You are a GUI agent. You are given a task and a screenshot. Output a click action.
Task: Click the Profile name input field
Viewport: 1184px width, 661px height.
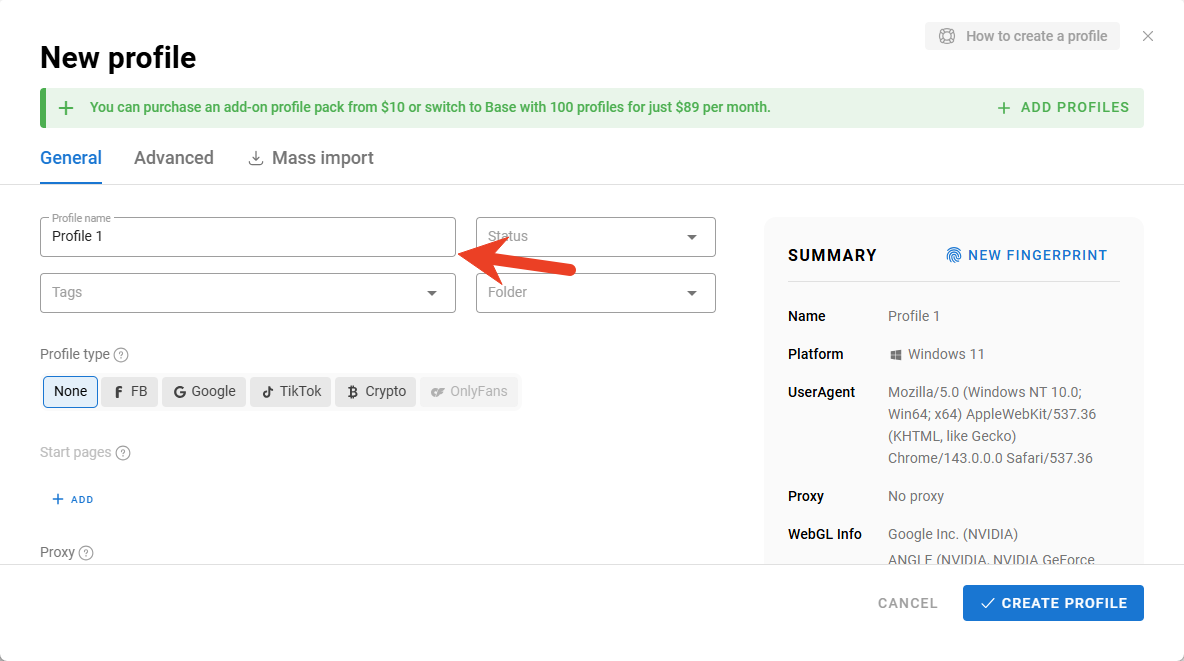click(247, 237)
